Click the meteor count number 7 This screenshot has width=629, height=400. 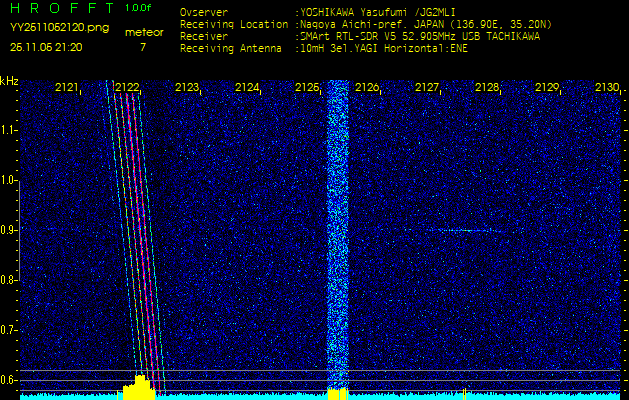(x=142, y=47)
